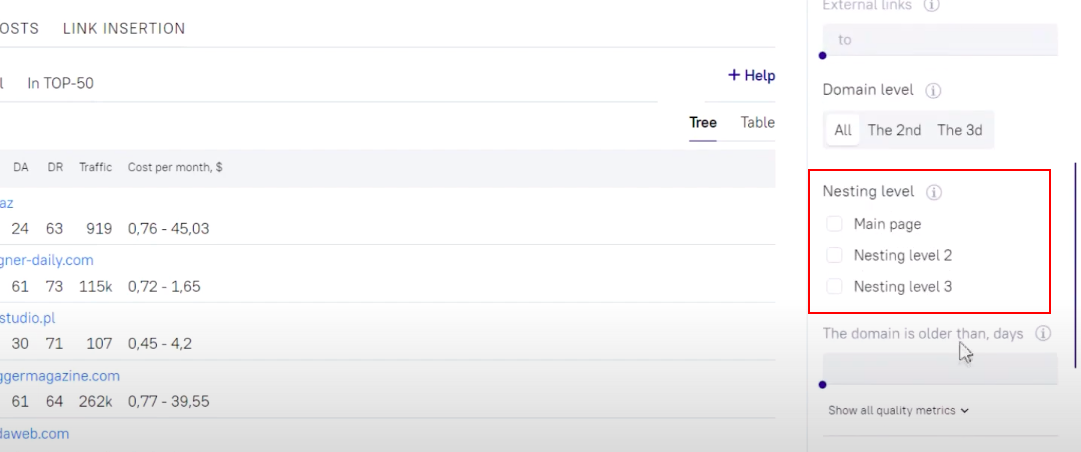
Task: Click the domain age days input field
Action: [940, 369]
